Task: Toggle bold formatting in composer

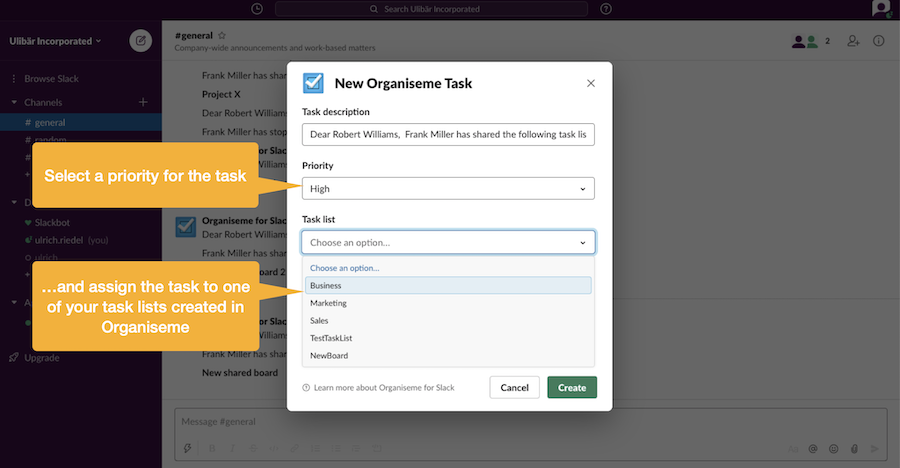Action: (212, 448)
